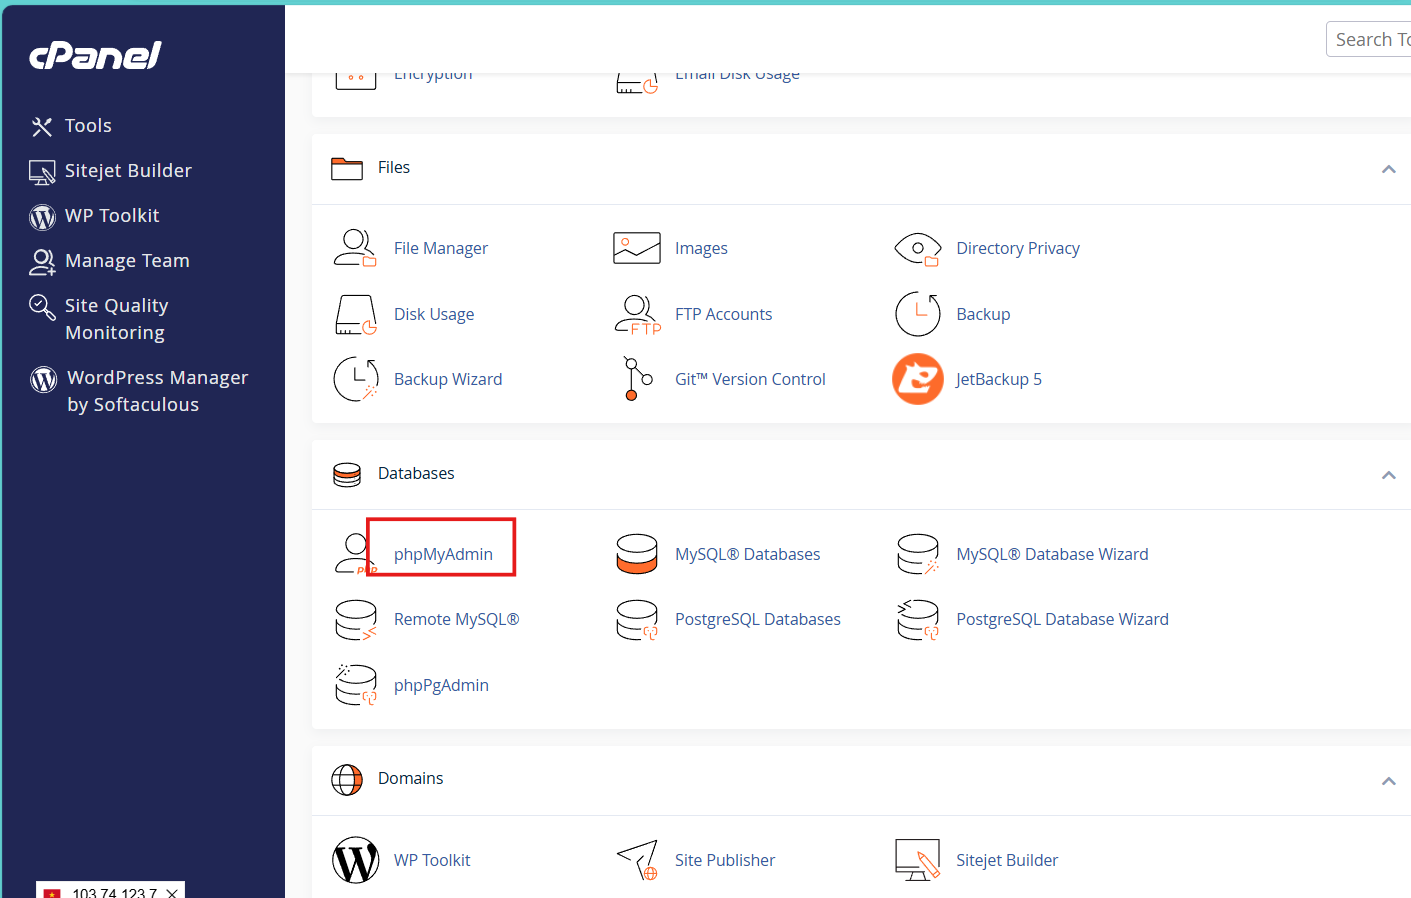Screen dimensions: 1411x898
Task: Open Sitejet Builder in the sidebar
Action: coord(128,171)
